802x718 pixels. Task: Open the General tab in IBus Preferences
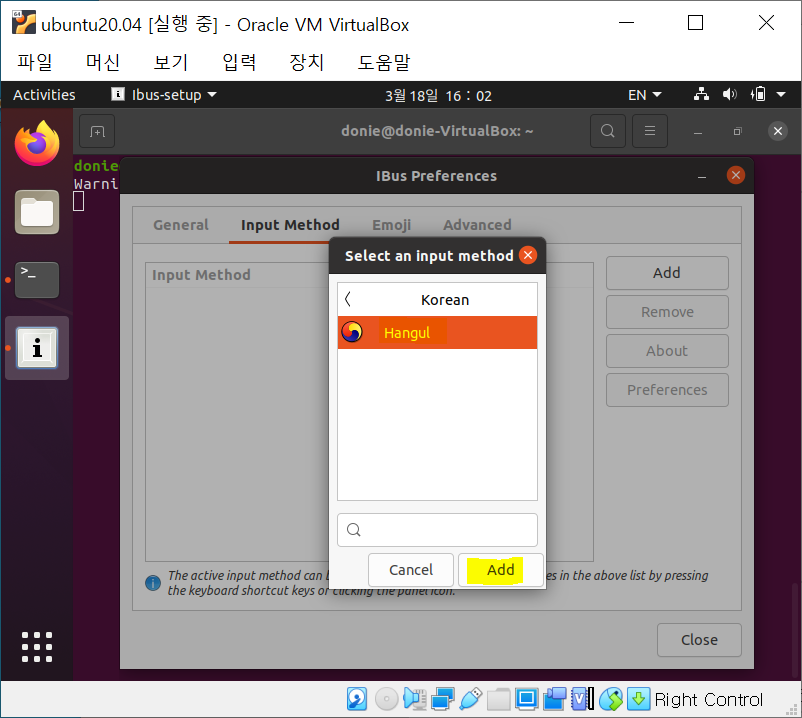(181, 225)
